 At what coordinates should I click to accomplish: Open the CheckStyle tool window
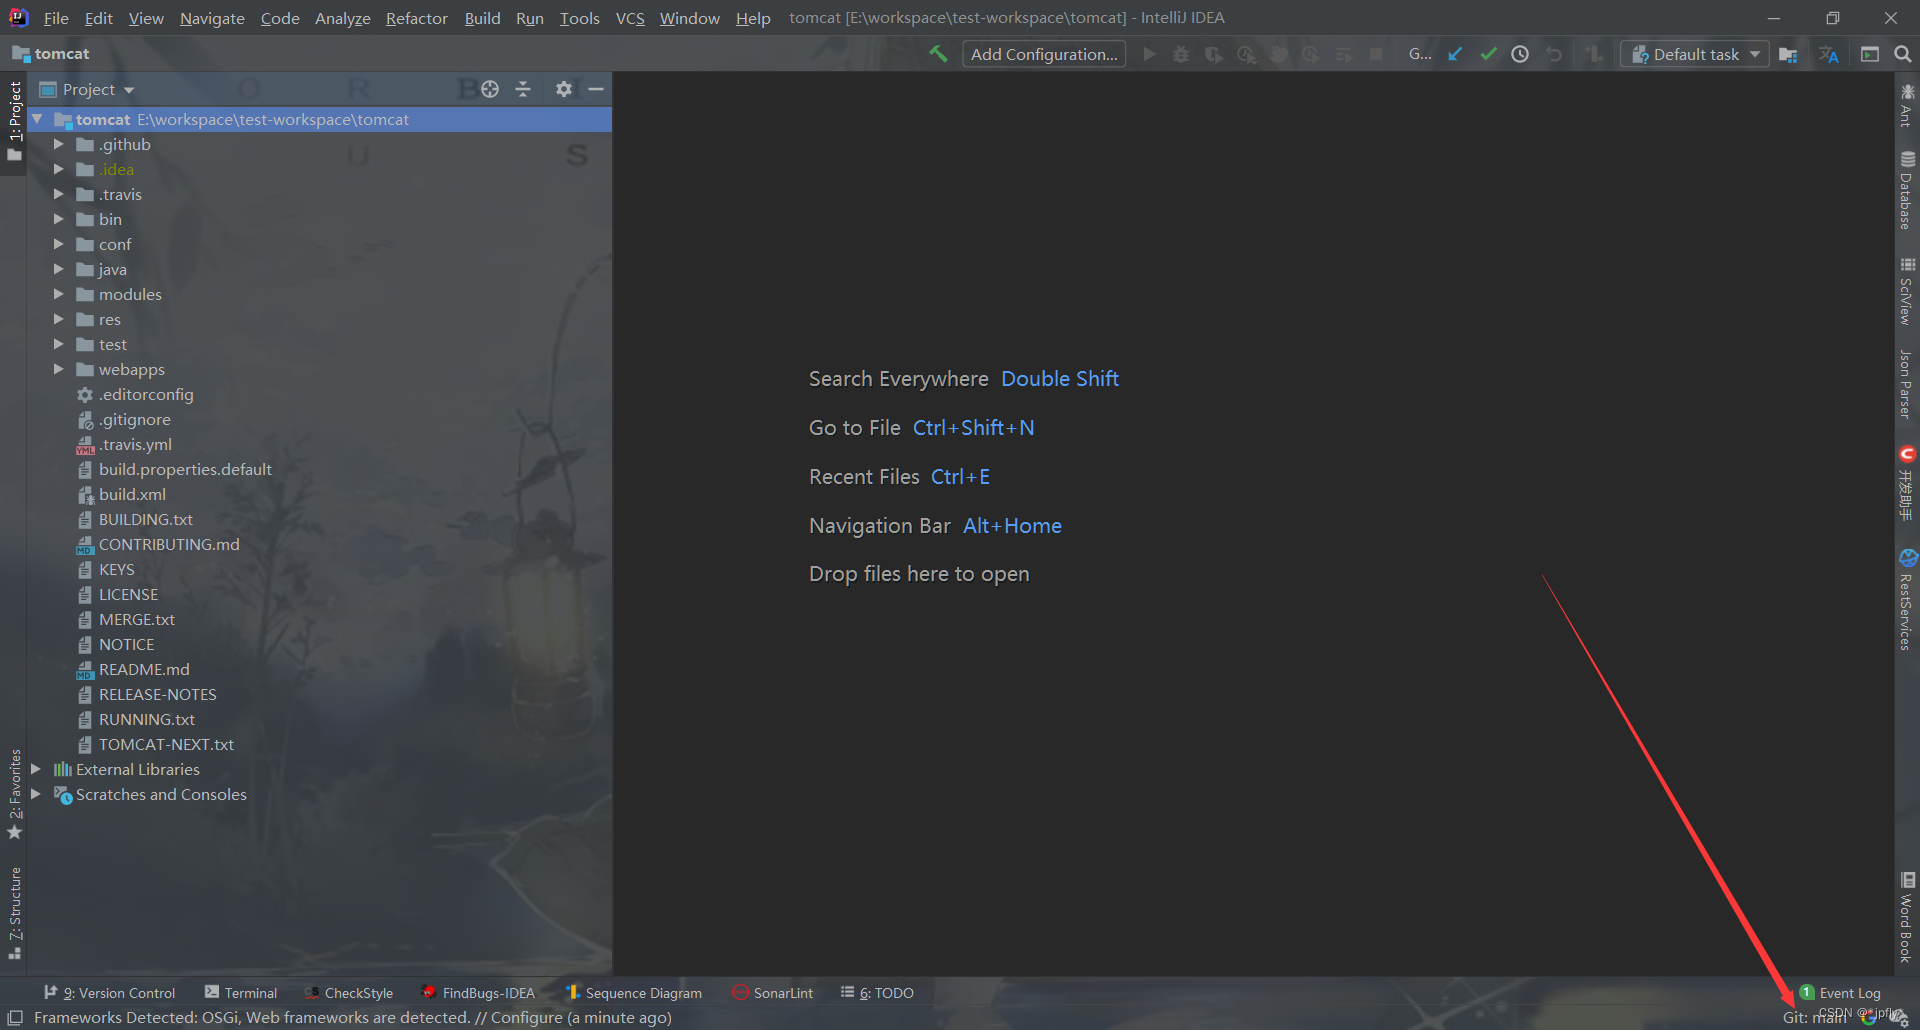[349, 993]
